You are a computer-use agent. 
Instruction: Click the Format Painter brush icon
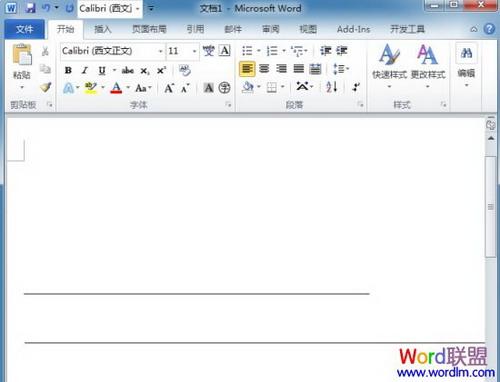45,87
